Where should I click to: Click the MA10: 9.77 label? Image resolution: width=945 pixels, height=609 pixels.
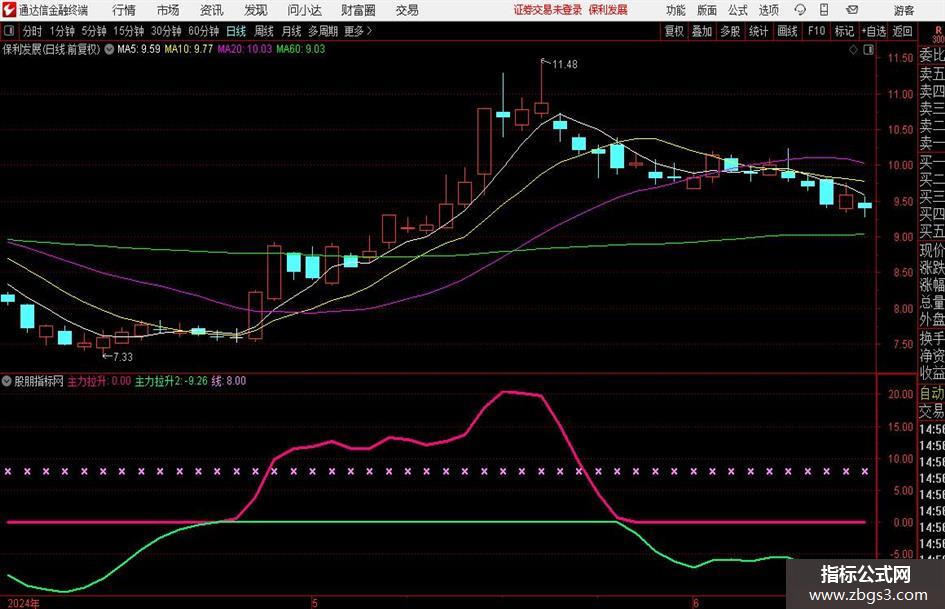(189, 49)
